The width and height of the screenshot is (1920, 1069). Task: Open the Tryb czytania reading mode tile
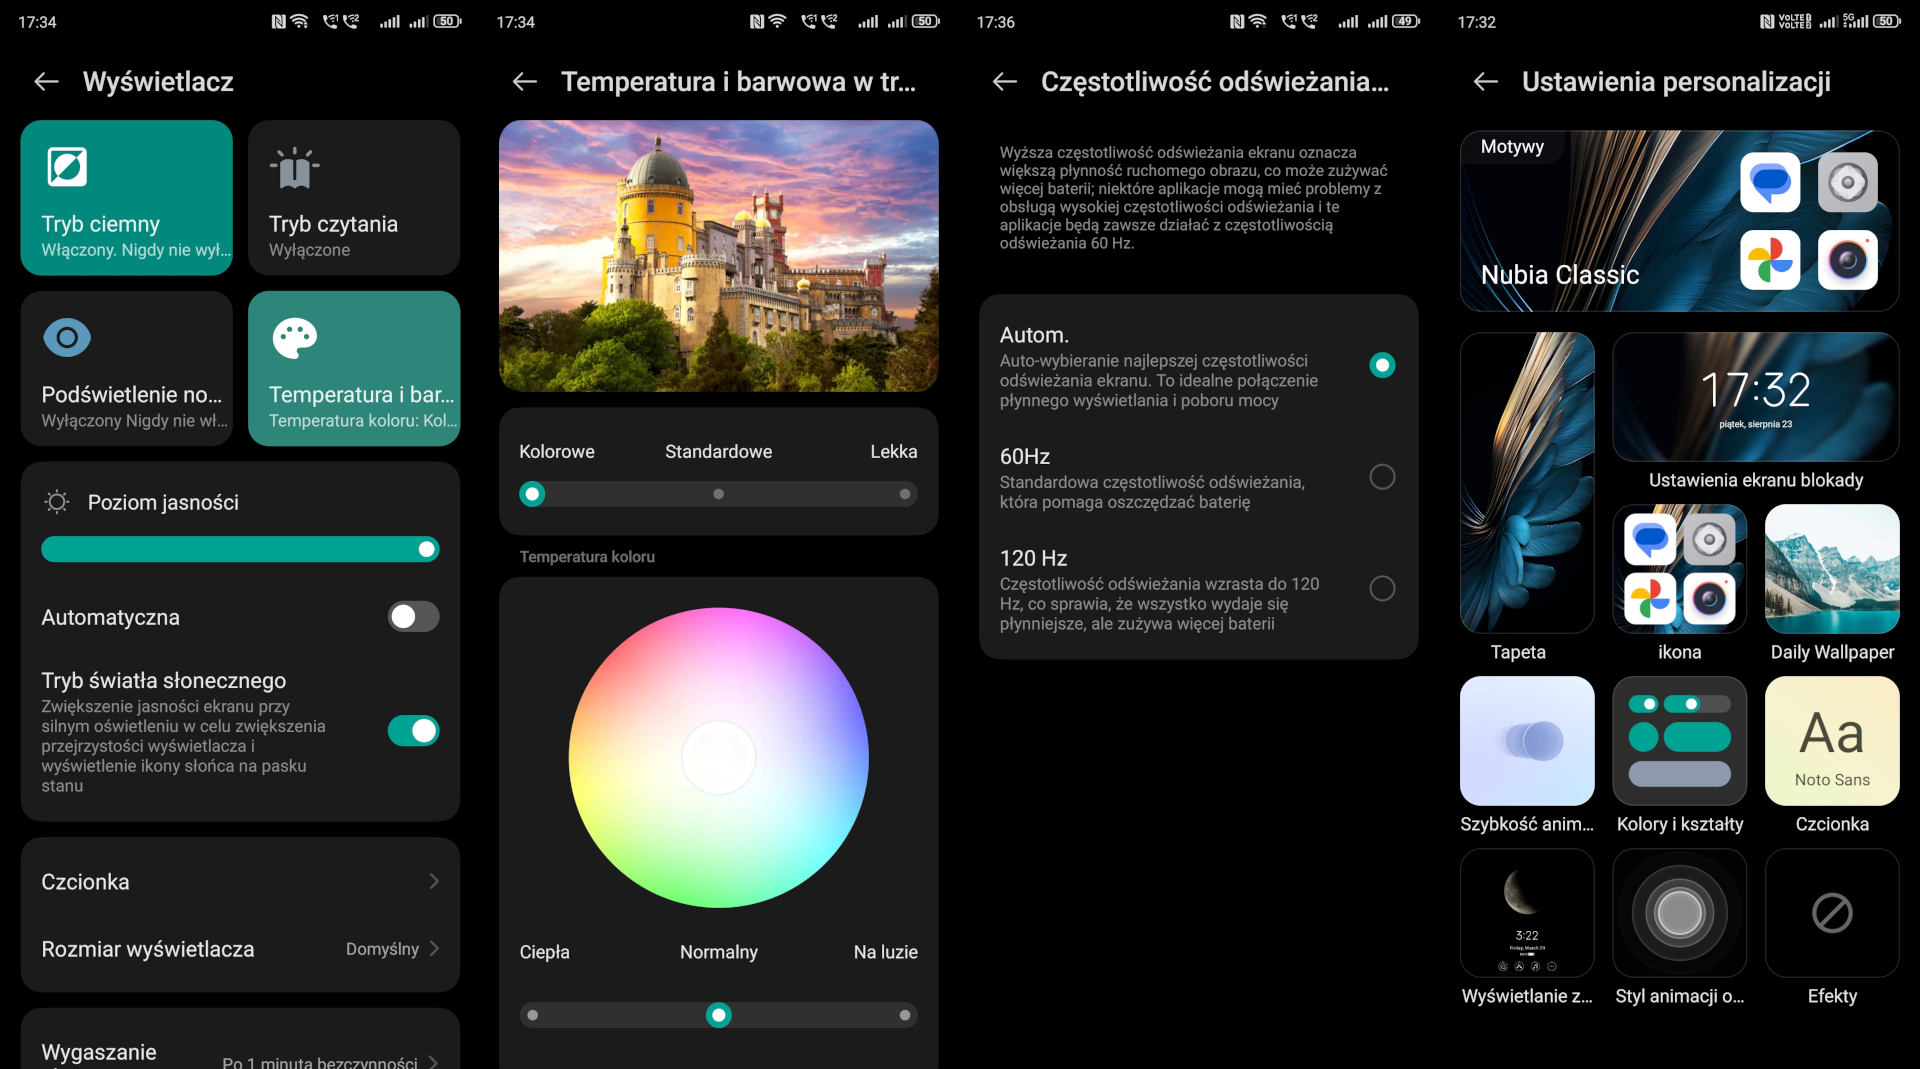pyautogui.click(x=353, y=197)
